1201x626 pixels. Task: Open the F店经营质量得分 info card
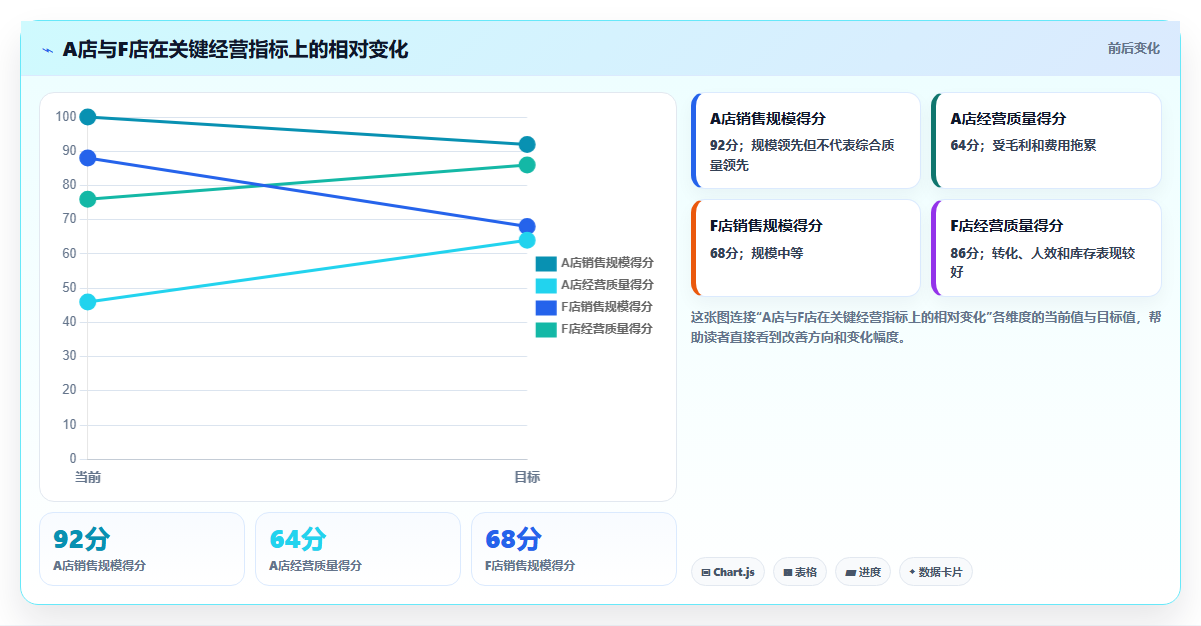1046,248
